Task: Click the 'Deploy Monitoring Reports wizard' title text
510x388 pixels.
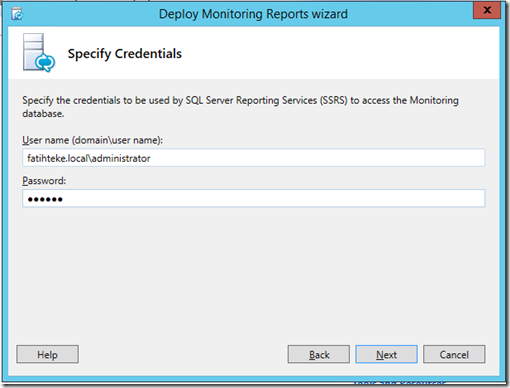Action: (253, 14)
